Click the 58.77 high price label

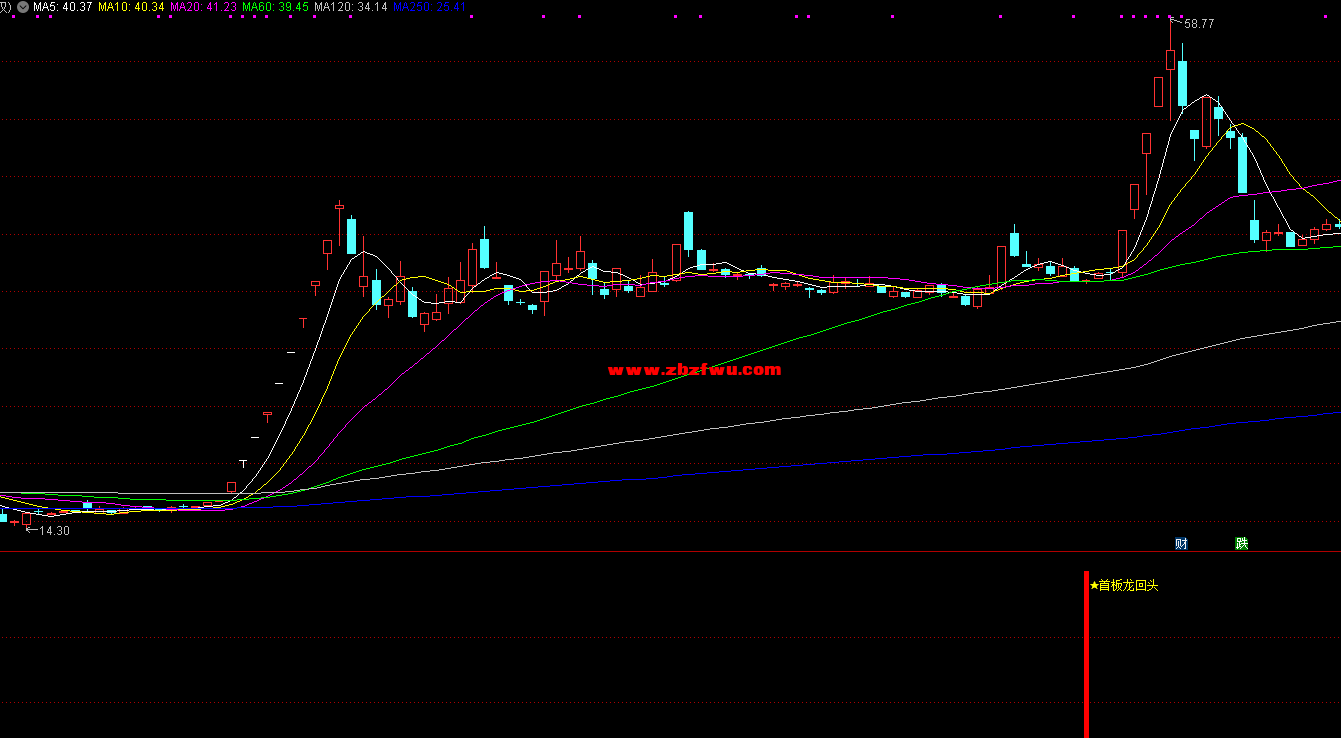point(1198,24)
